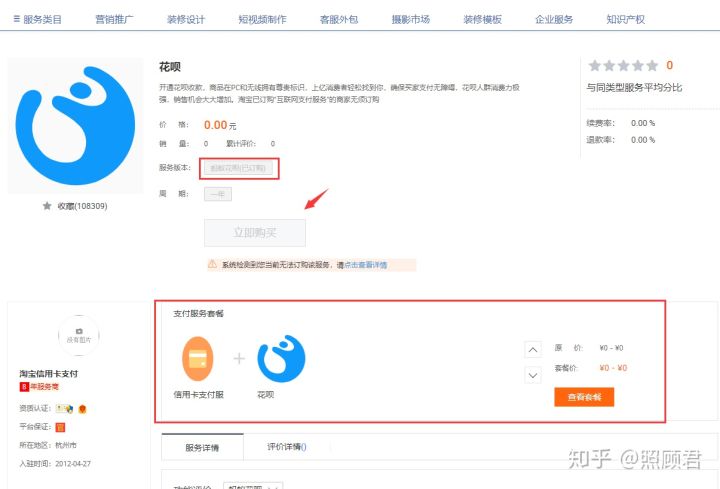Click the orange 资质认证 medal icon

pos(82,408)
